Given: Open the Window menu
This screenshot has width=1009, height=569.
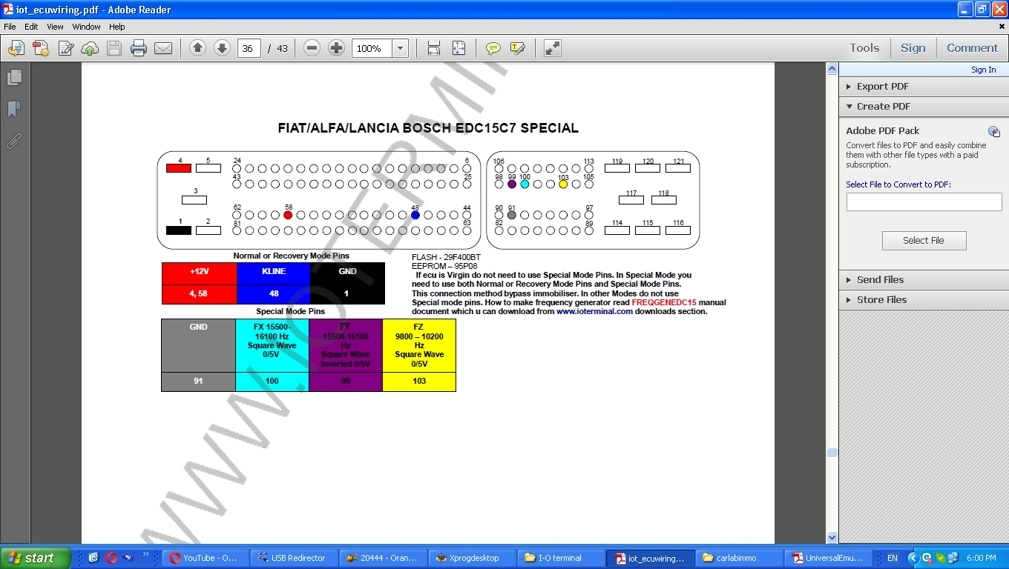Looking at the screenshot, I should (x=86, y=27).
